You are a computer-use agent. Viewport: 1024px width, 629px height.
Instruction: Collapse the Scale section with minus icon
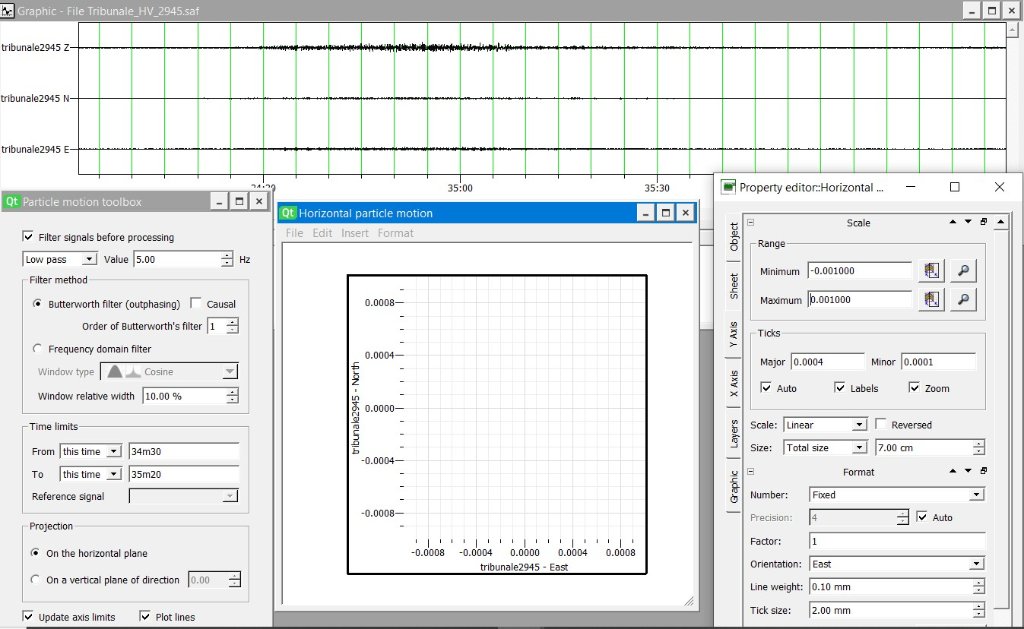pos(750,223)
